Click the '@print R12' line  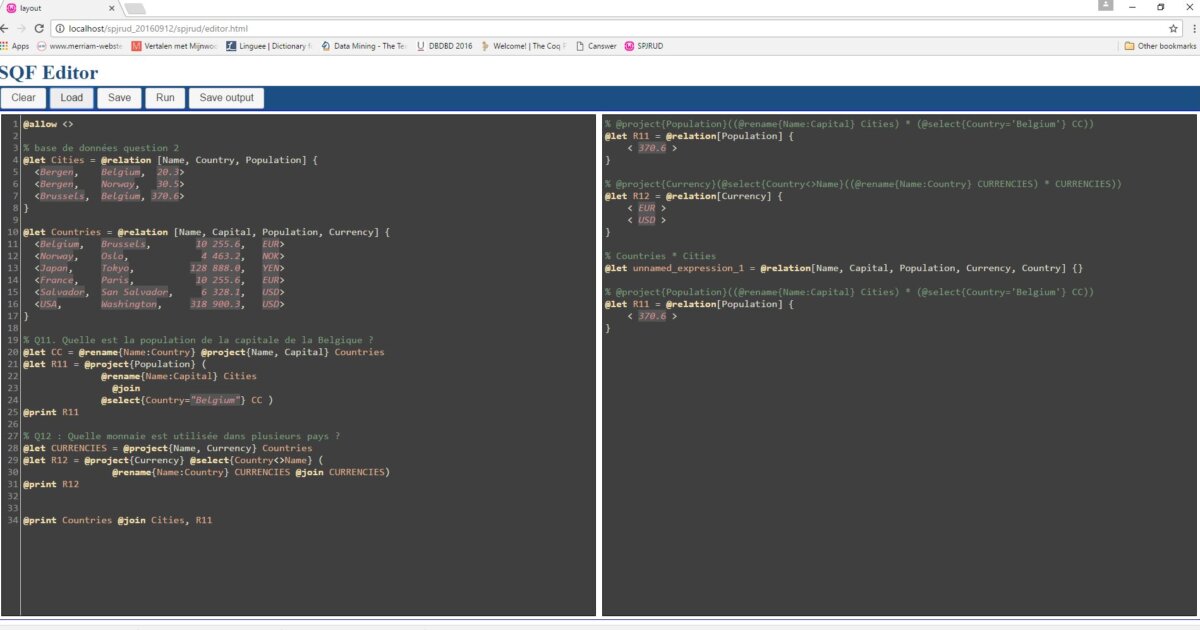51,484
